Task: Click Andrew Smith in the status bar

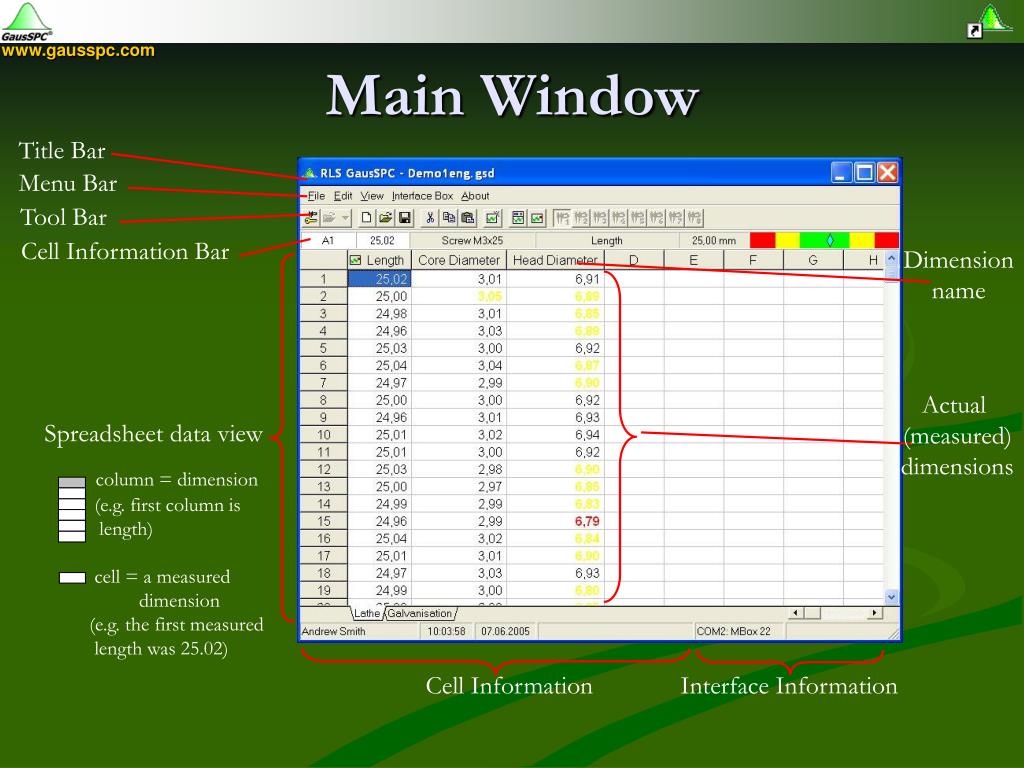Action: [334, 632]
